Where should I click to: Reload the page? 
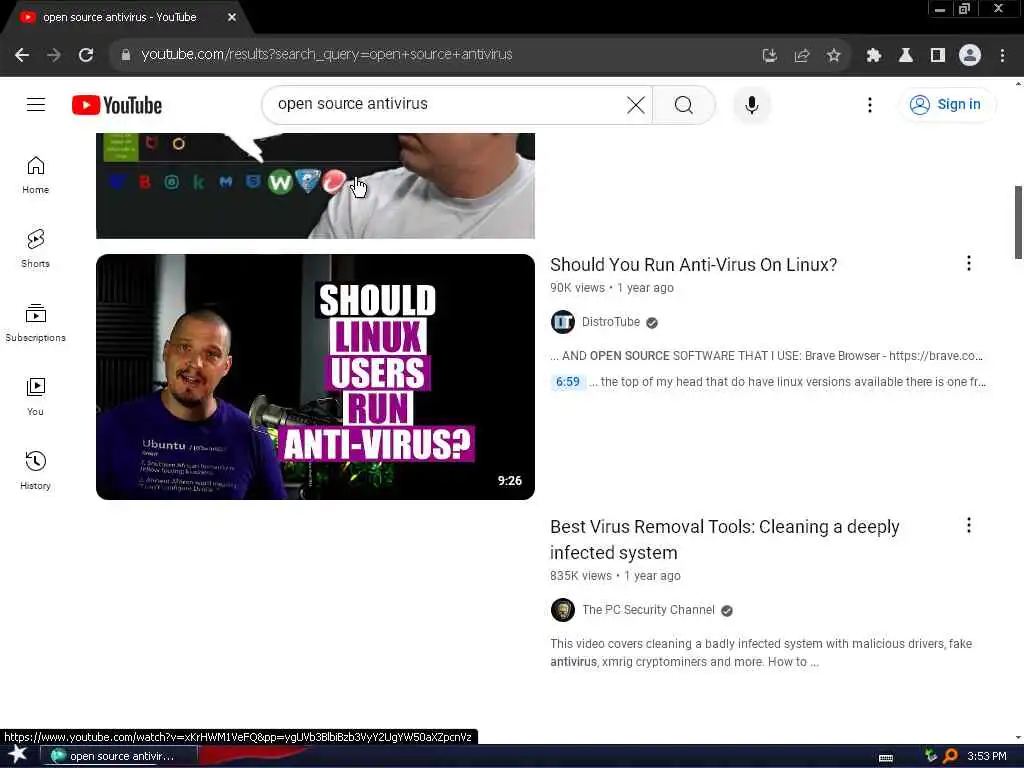[86, 55]
